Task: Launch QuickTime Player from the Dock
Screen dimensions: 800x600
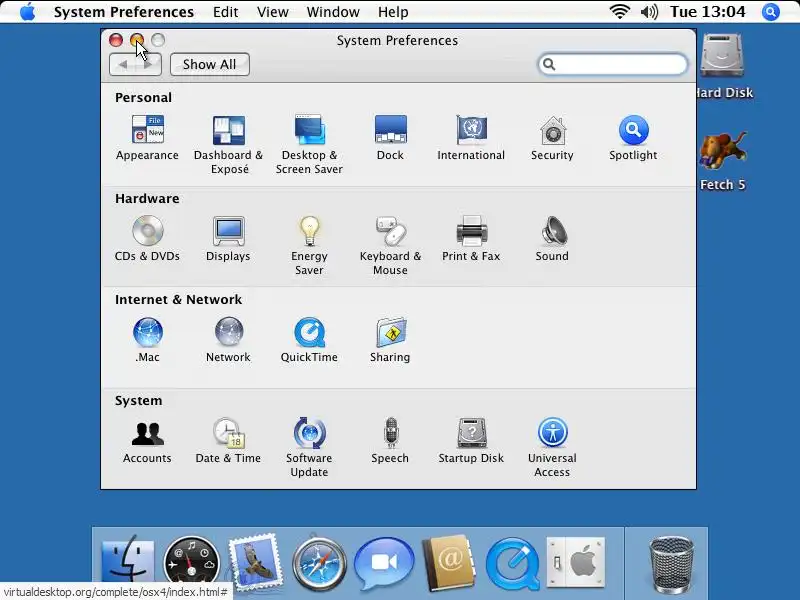Action: coord(512,564)
